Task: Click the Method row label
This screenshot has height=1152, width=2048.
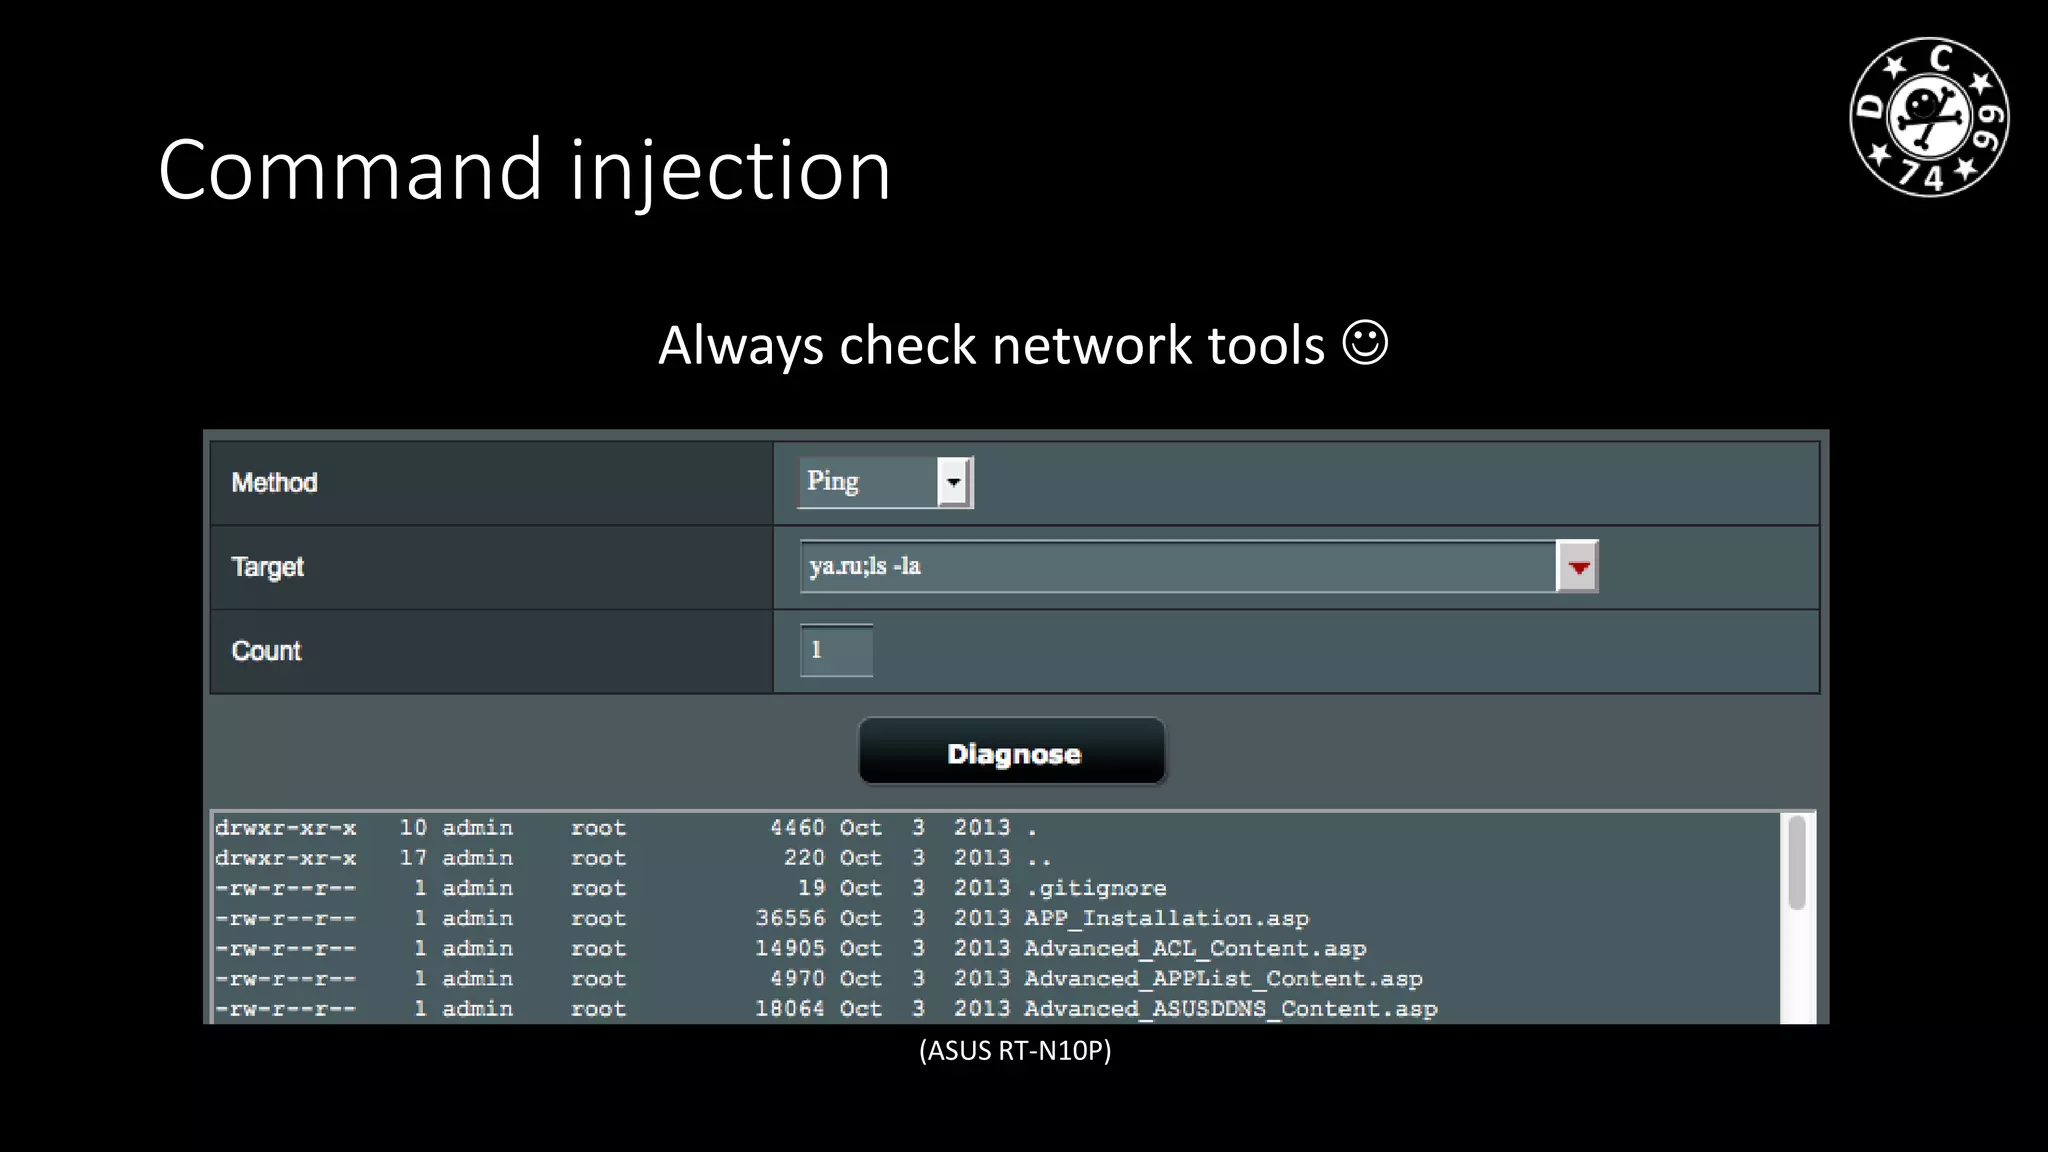Action: [274, 483]
